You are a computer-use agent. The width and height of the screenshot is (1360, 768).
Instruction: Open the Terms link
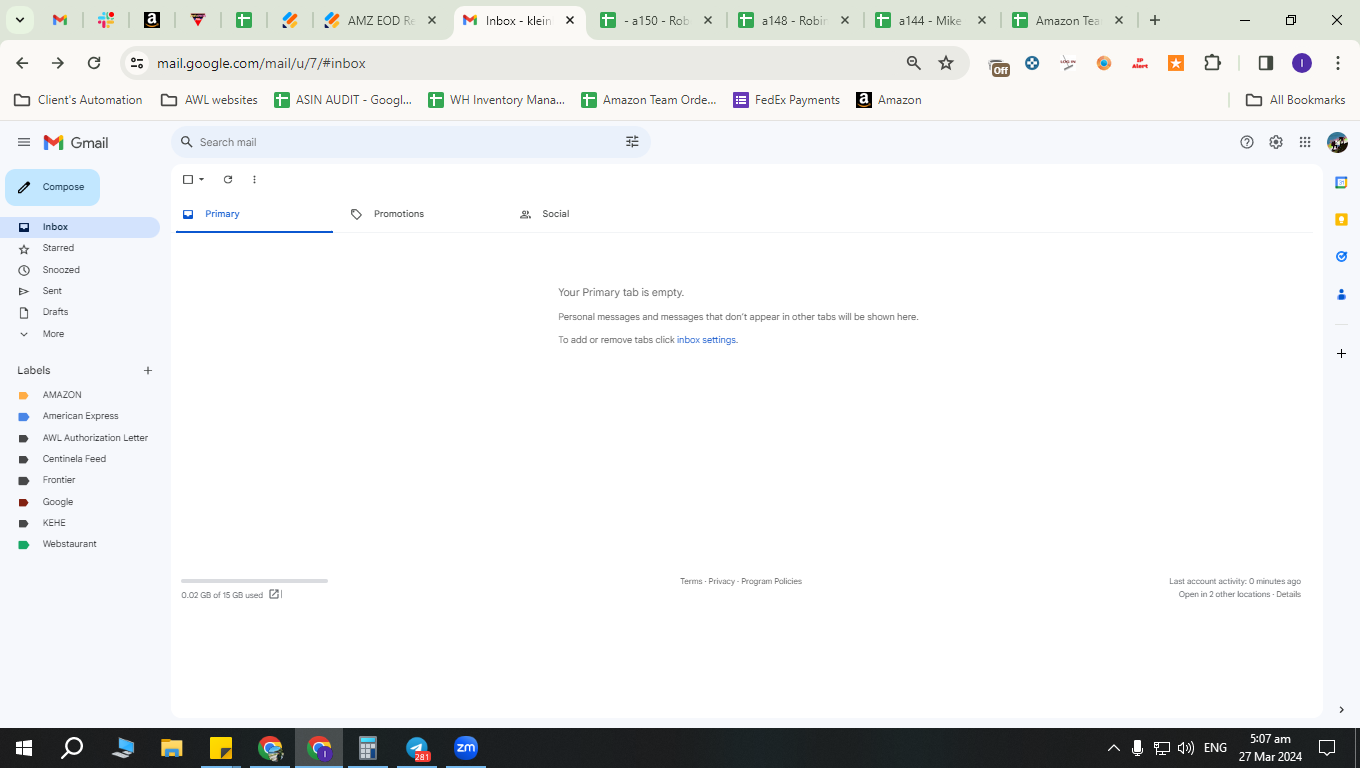pos(691,581)
